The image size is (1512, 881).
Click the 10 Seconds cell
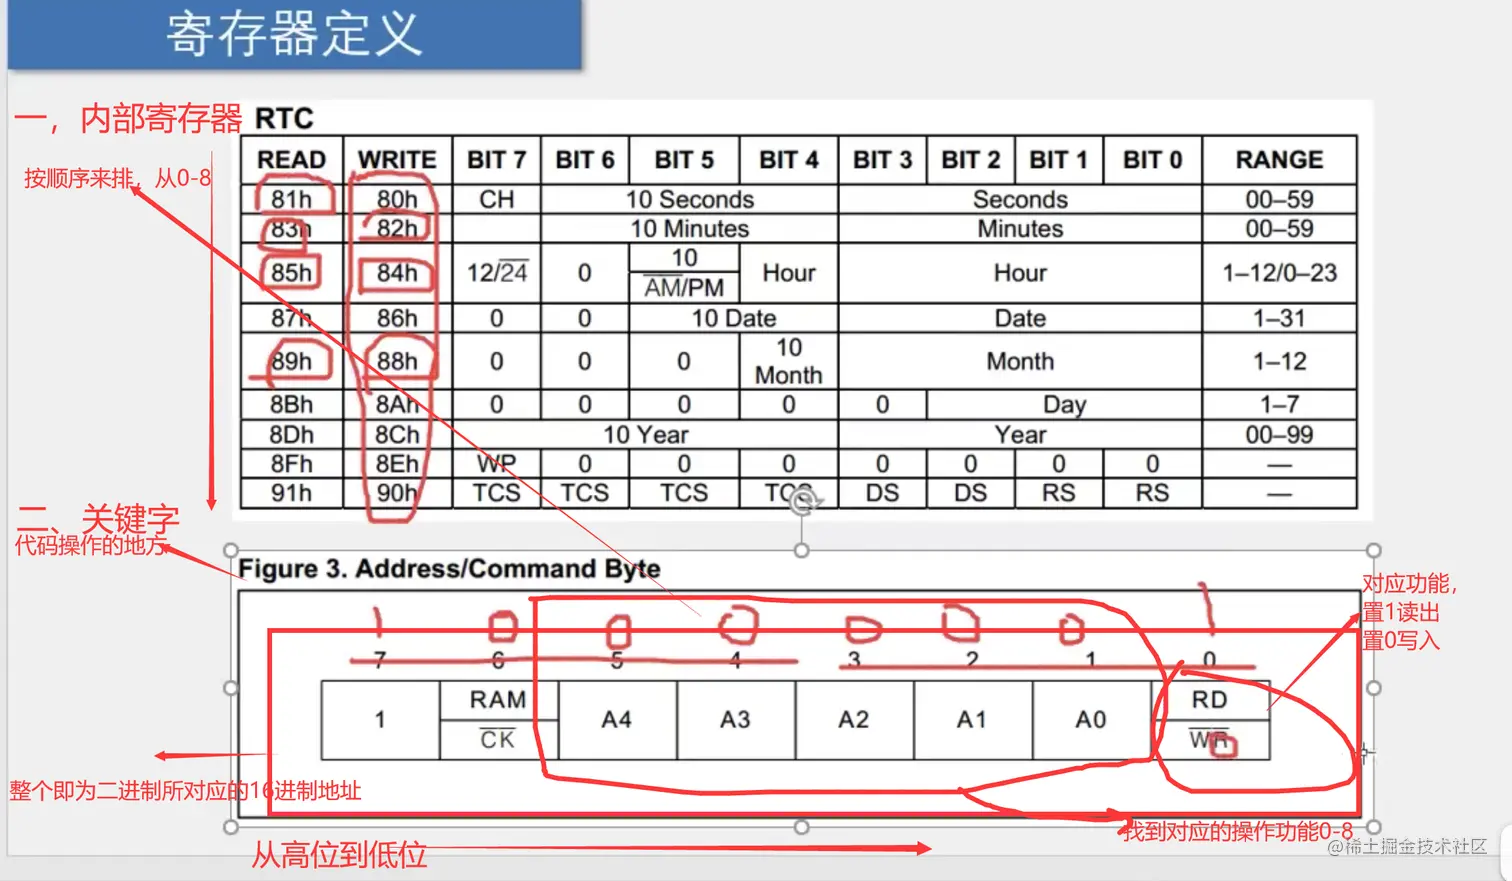tap(689, 199)
